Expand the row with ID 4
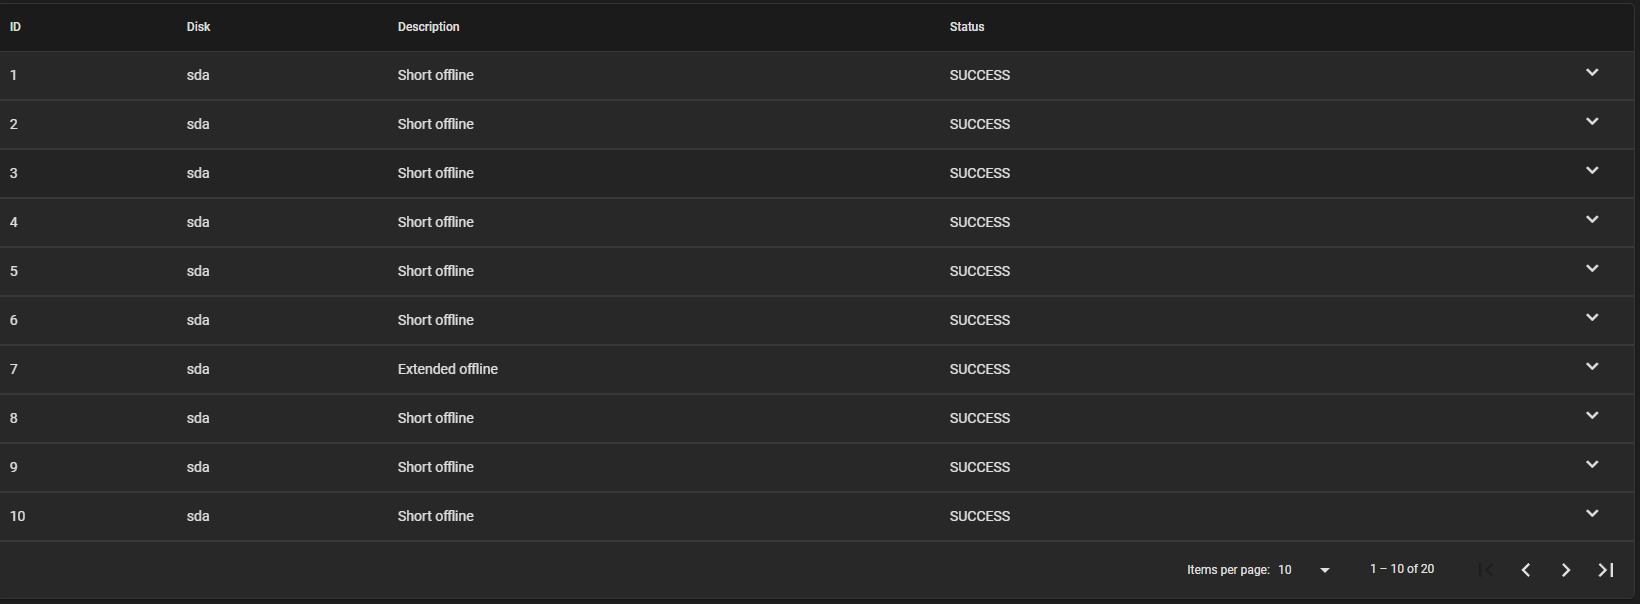The height and width of the screenshot is (604, 1640). click(1592, 220)
